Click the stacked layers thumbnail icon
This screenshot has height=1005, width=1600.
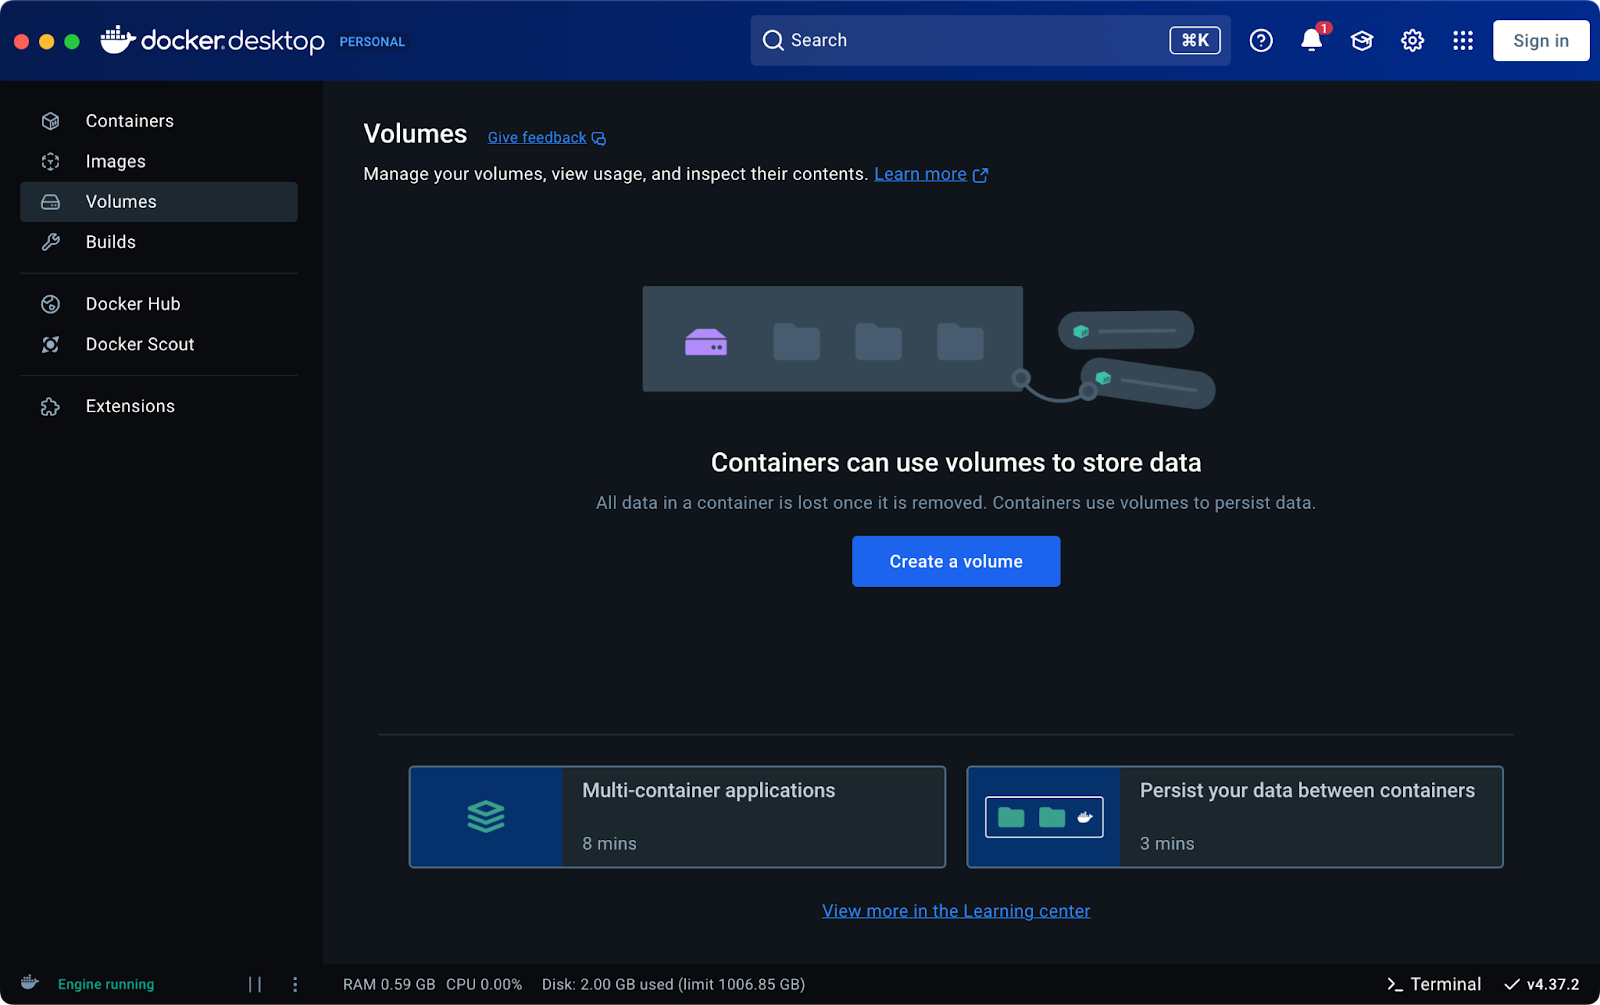(486, 817)
